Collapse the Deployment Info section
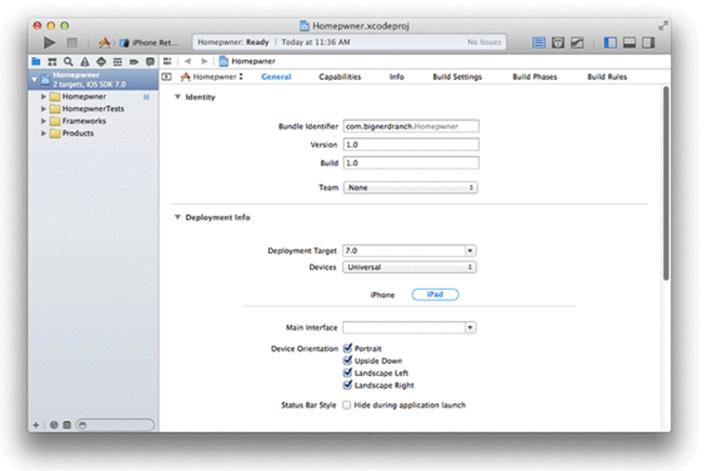This screenshot has height=471, width=707. [178, 217]
